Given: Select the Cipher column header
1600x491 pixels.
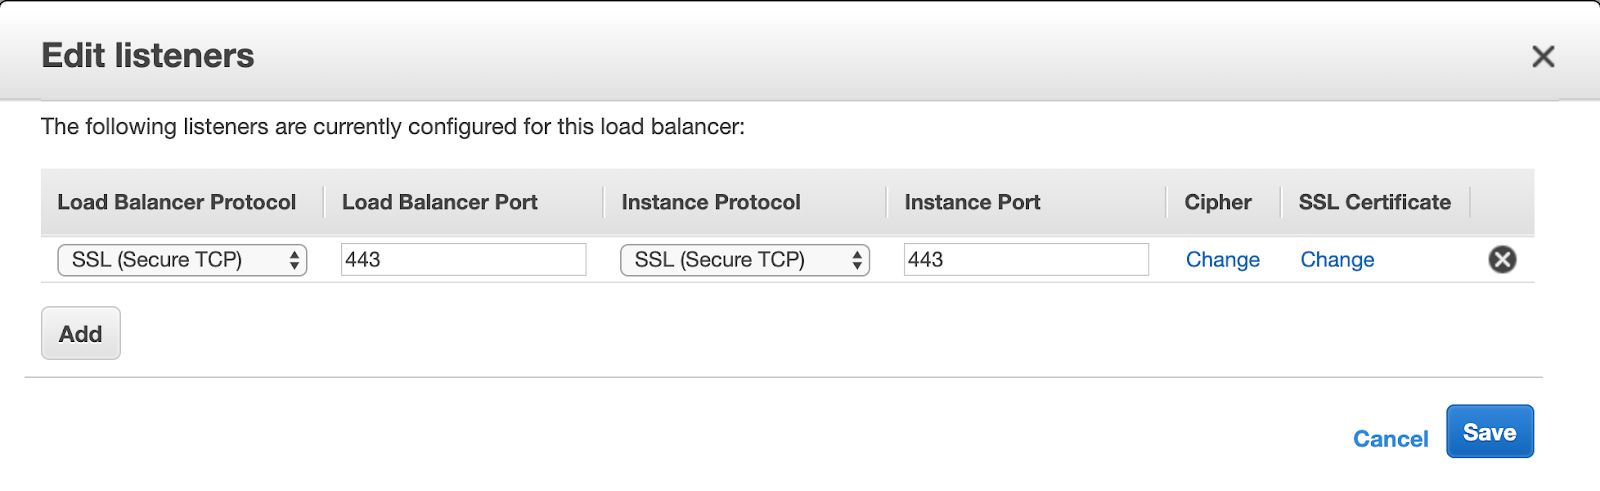Looking at the screenshot, I should (x=1218, y=202).
